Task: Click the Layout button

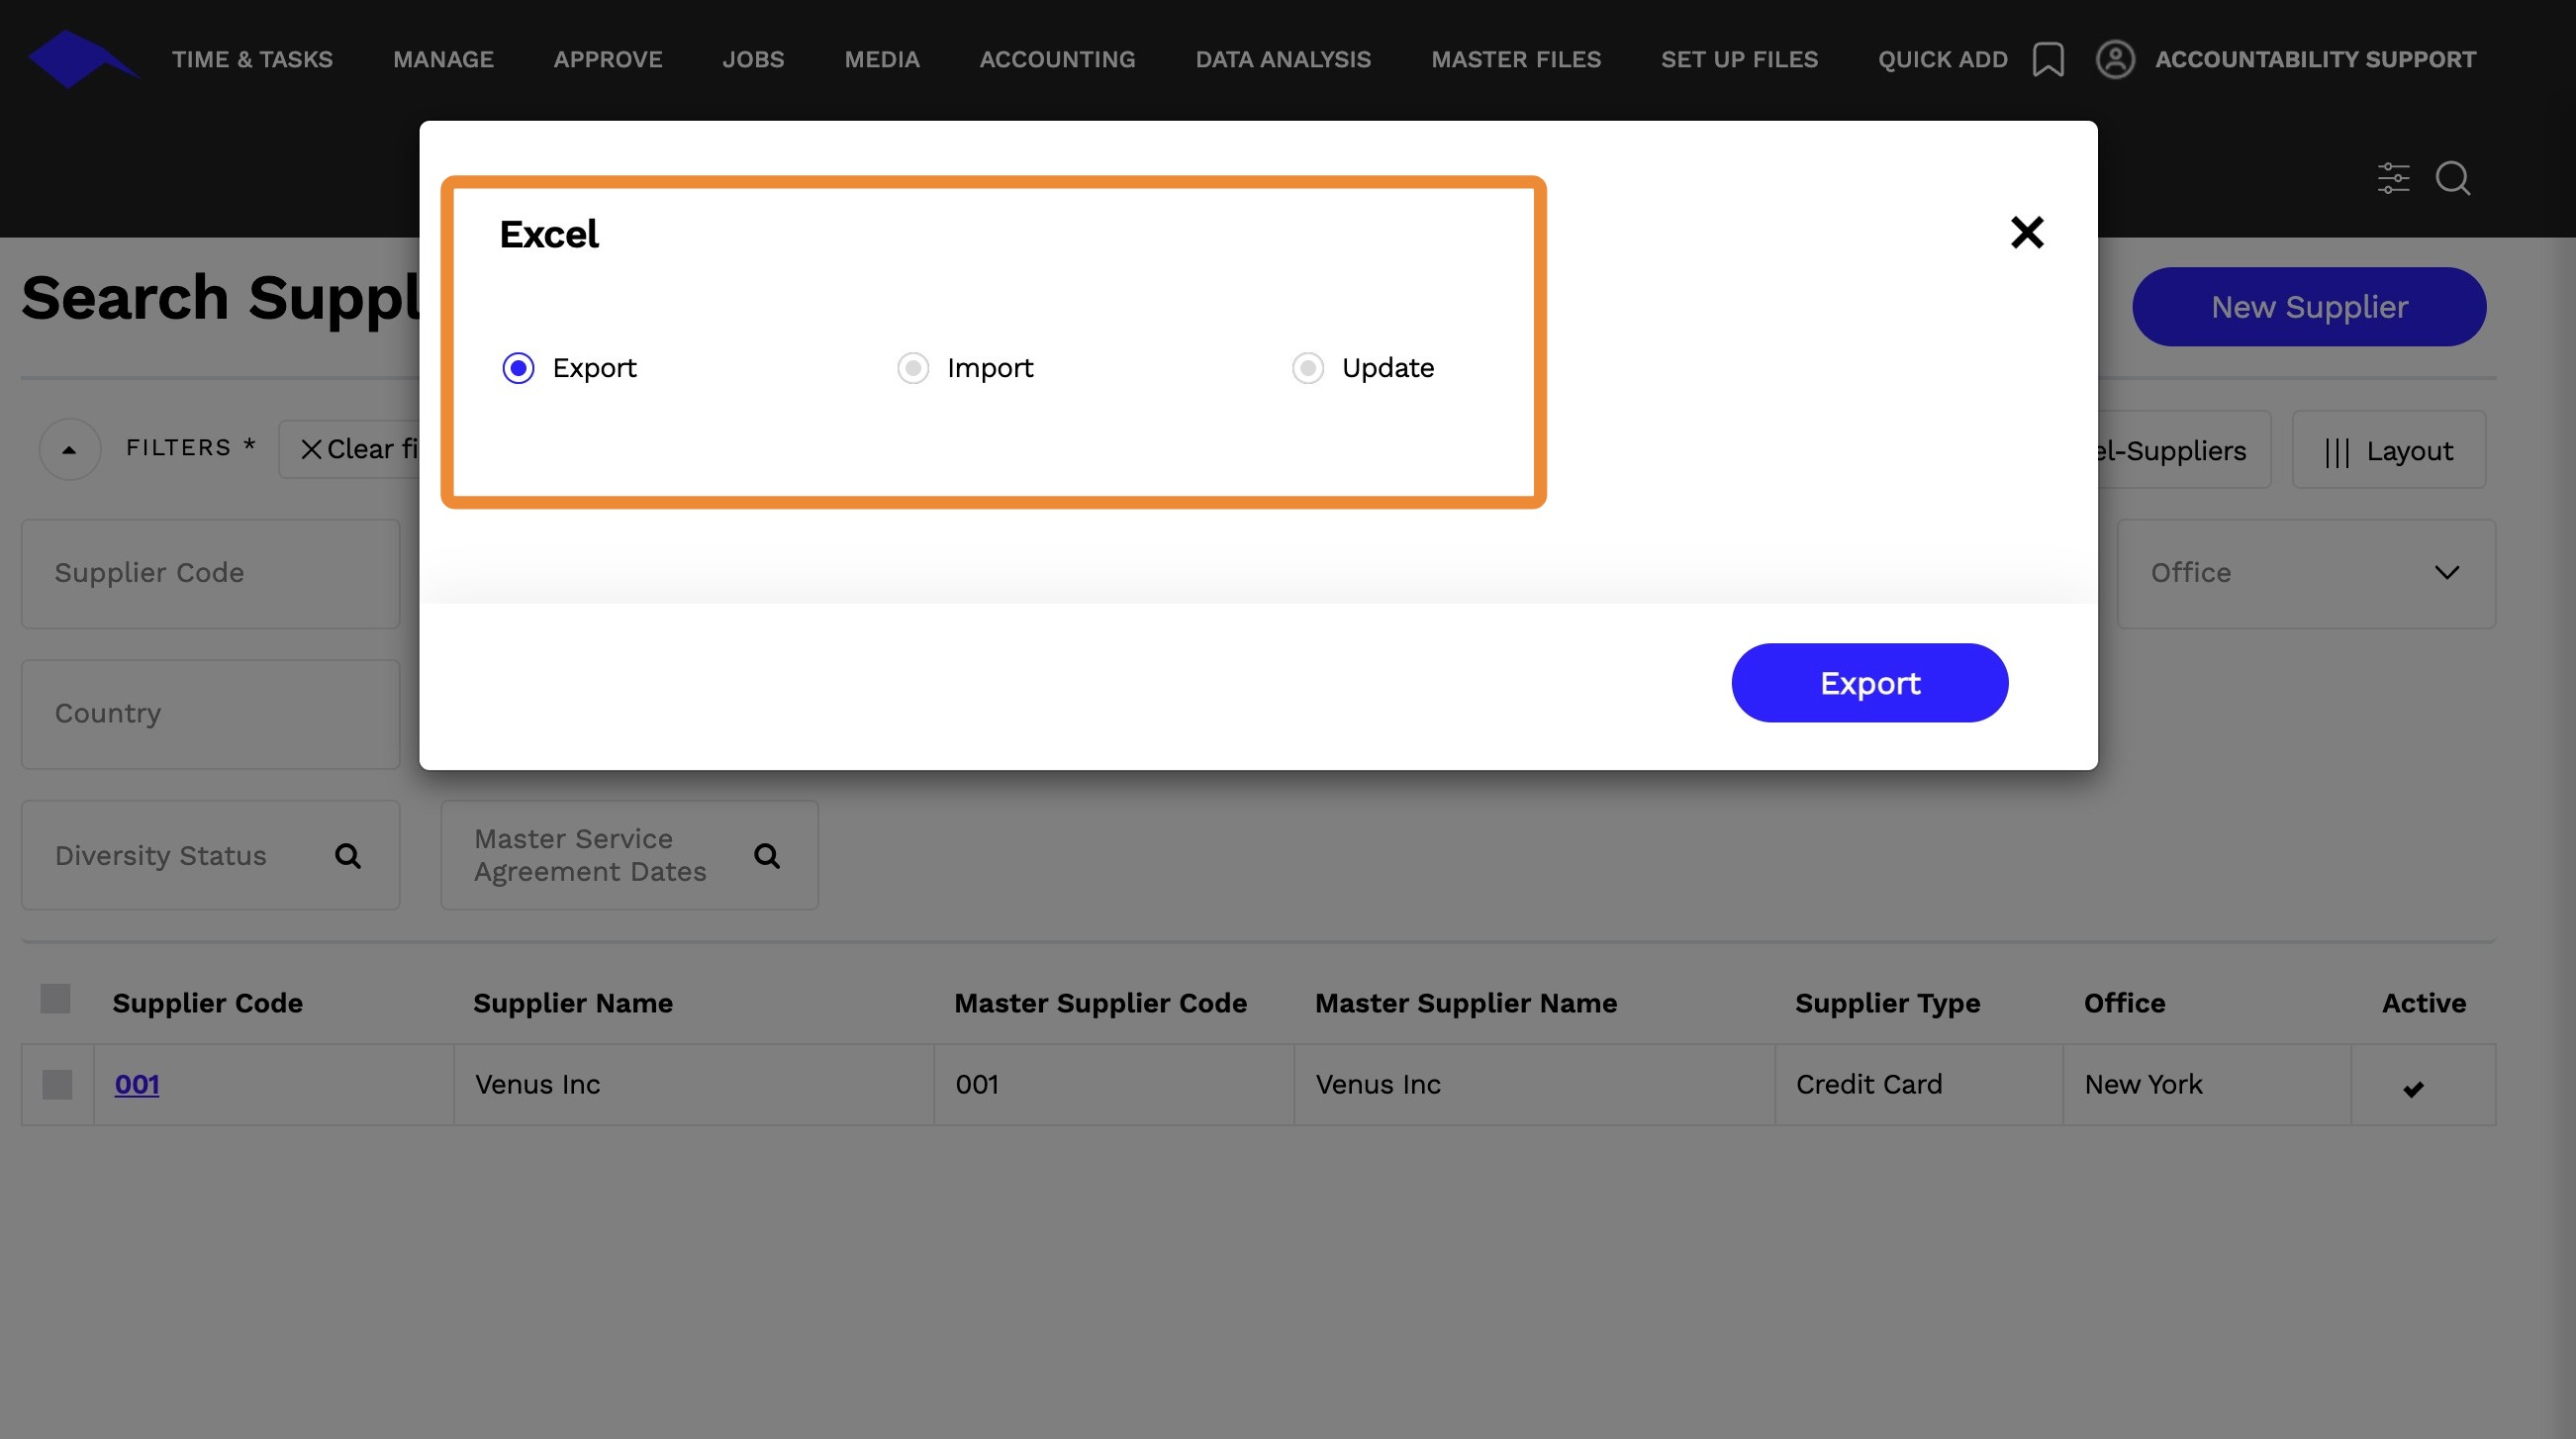Action: click(x=2388, y=450)
